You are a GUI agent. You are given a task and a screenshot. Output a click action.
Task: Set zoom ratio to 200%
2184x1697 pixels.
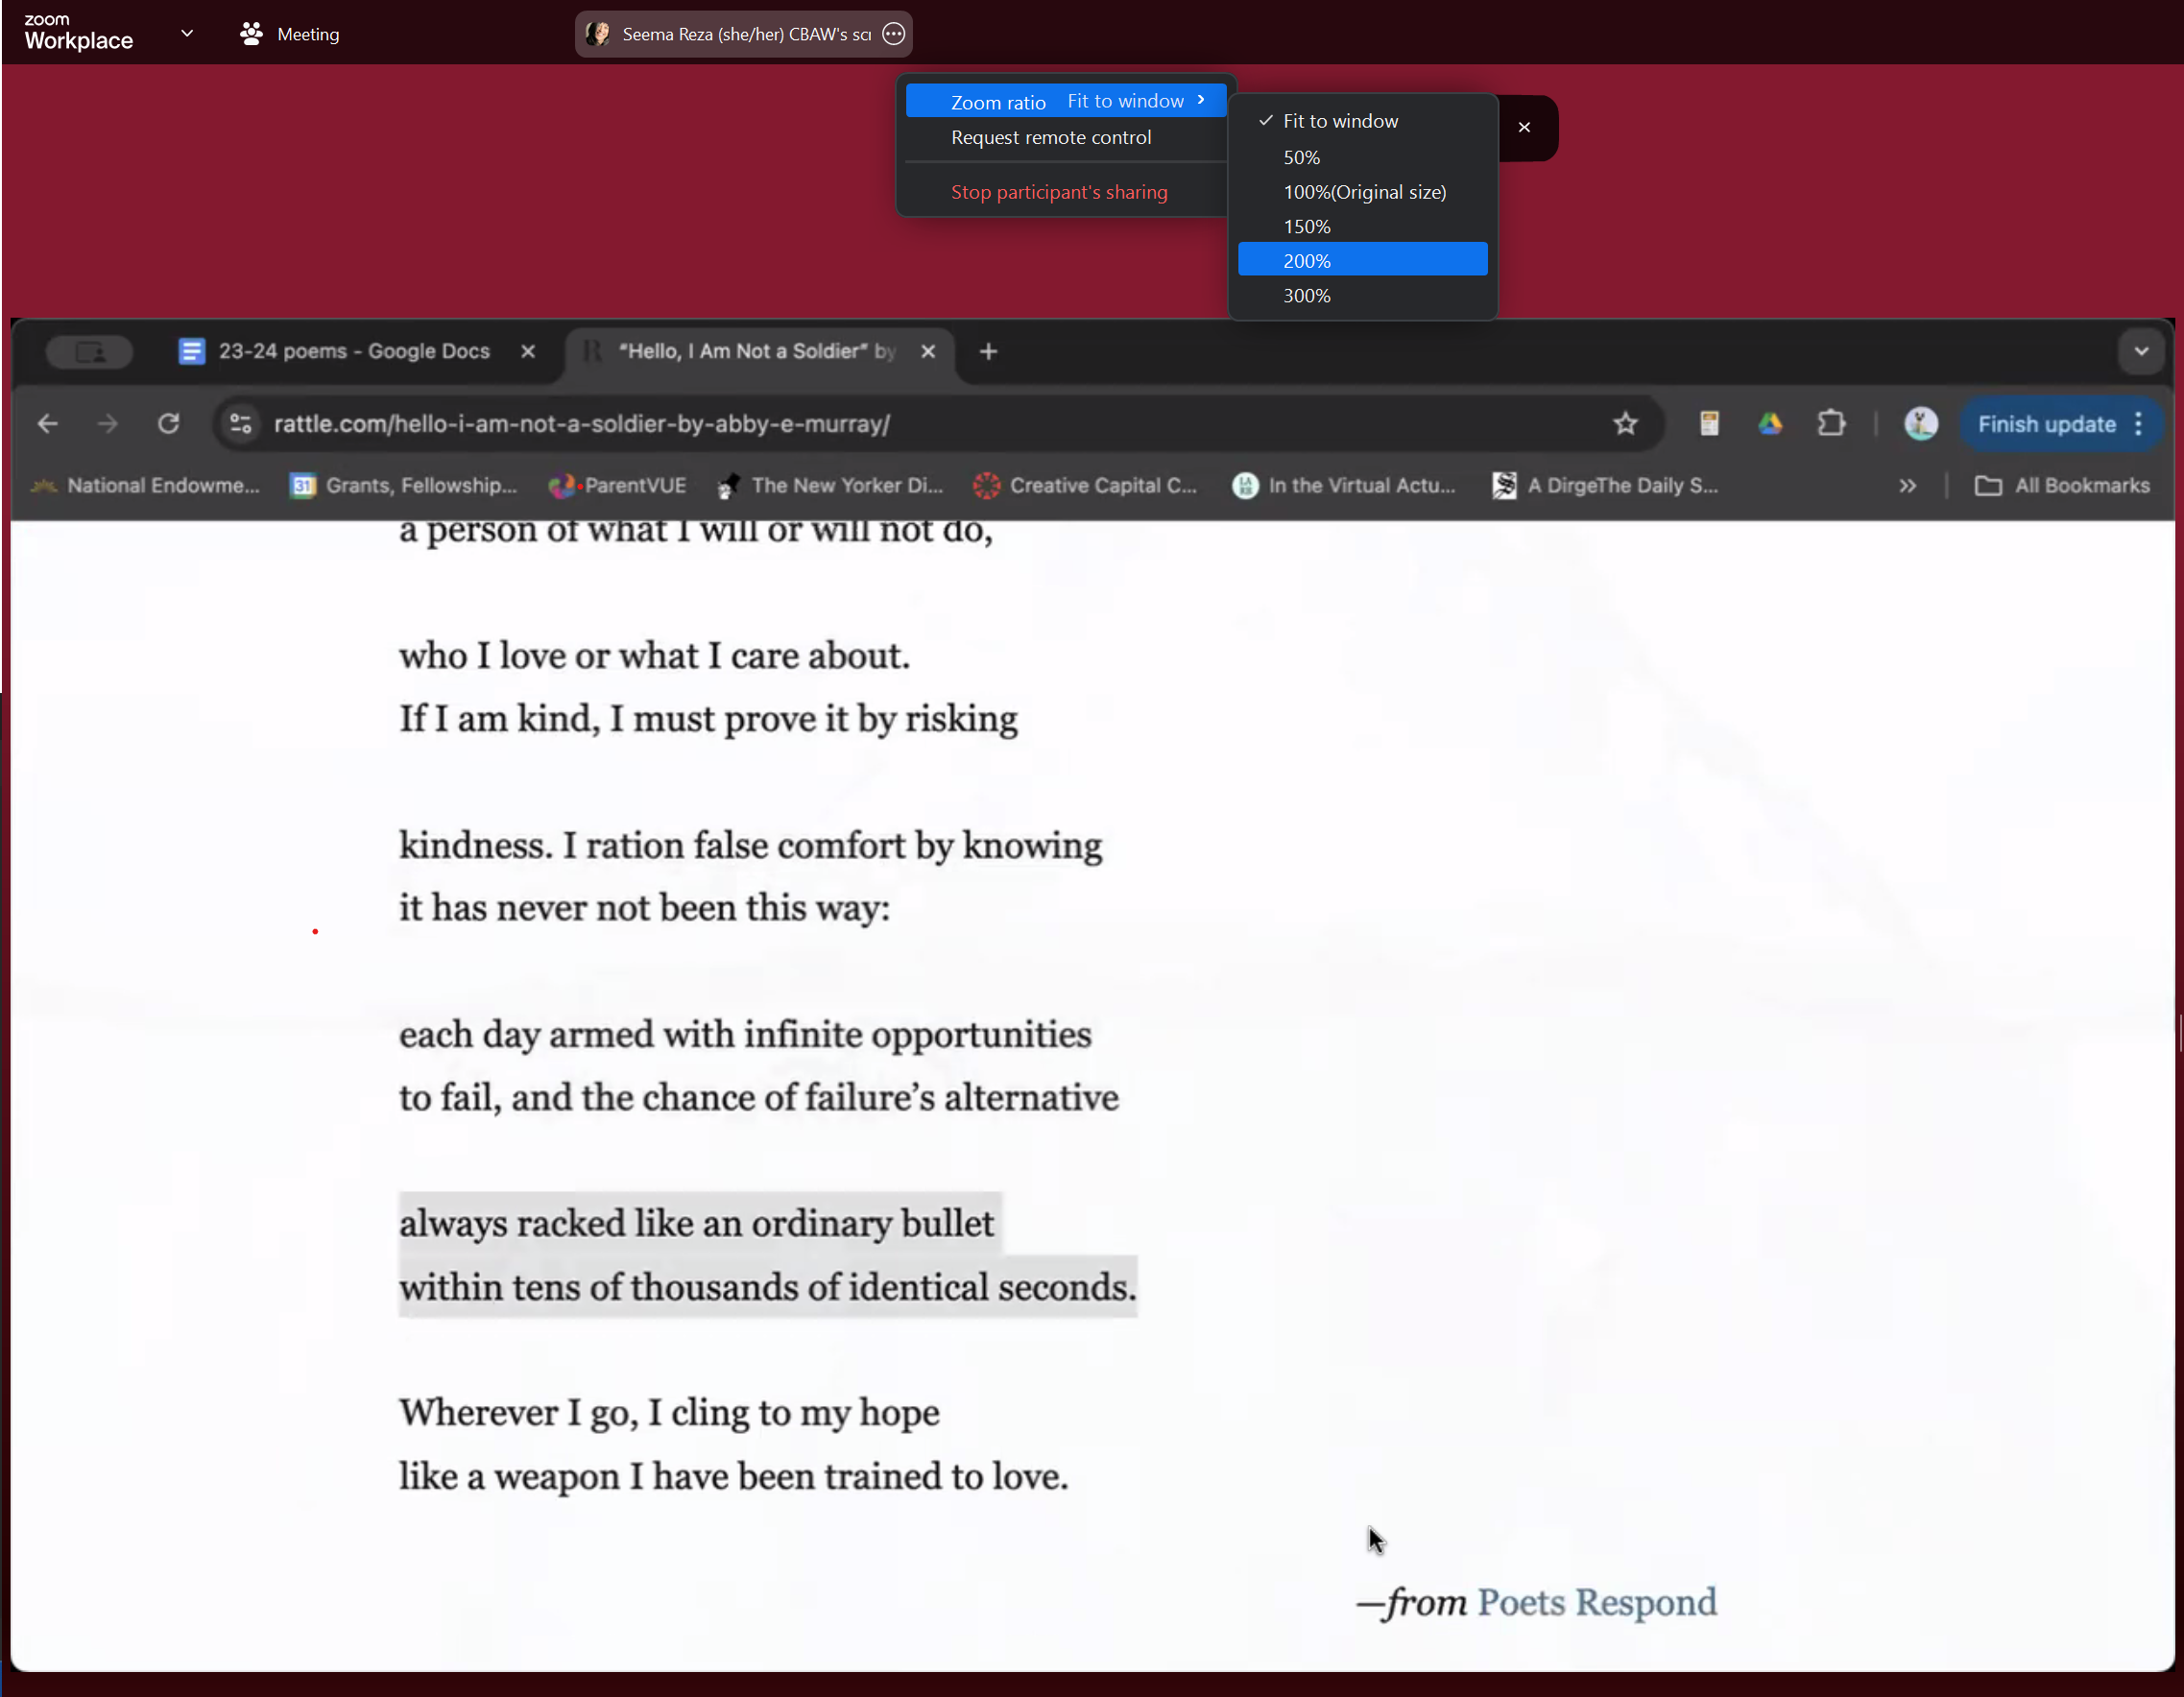tap(1307, 261)
